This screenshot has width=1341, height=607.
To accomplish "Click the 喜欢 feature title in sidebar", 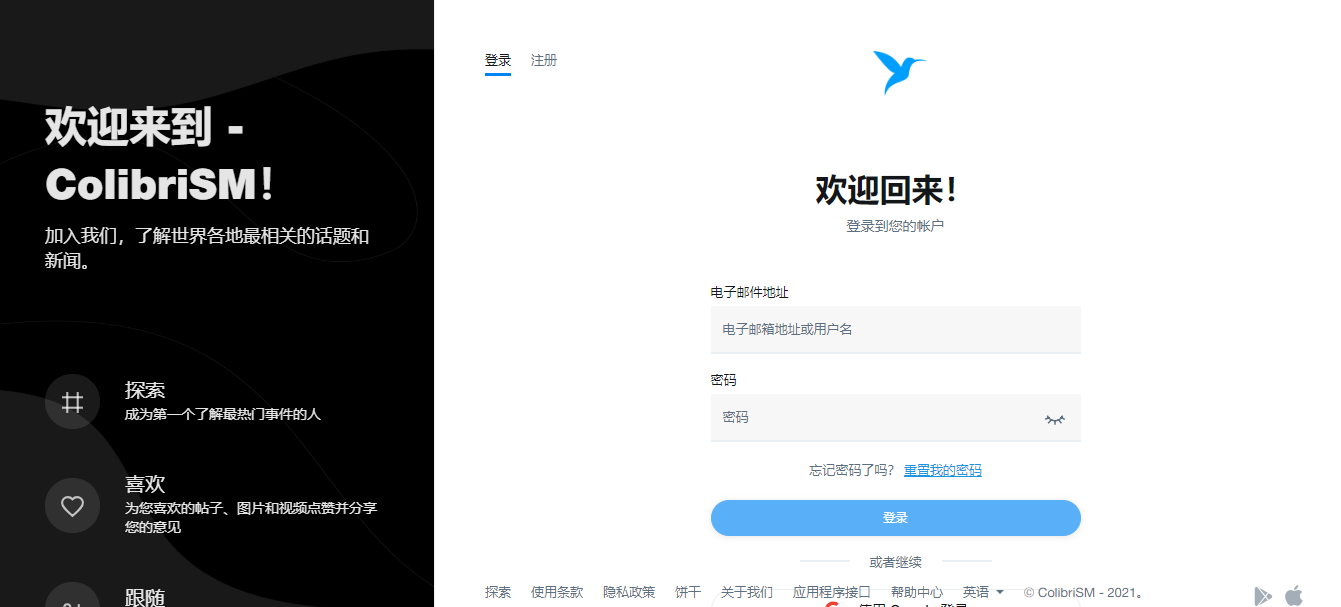I will [x=145, y=484].
